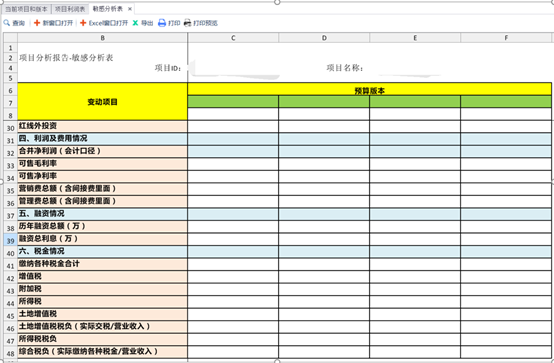
Task: Select the 缴纳各种税金合计 cell
Action: coord(102,264)
